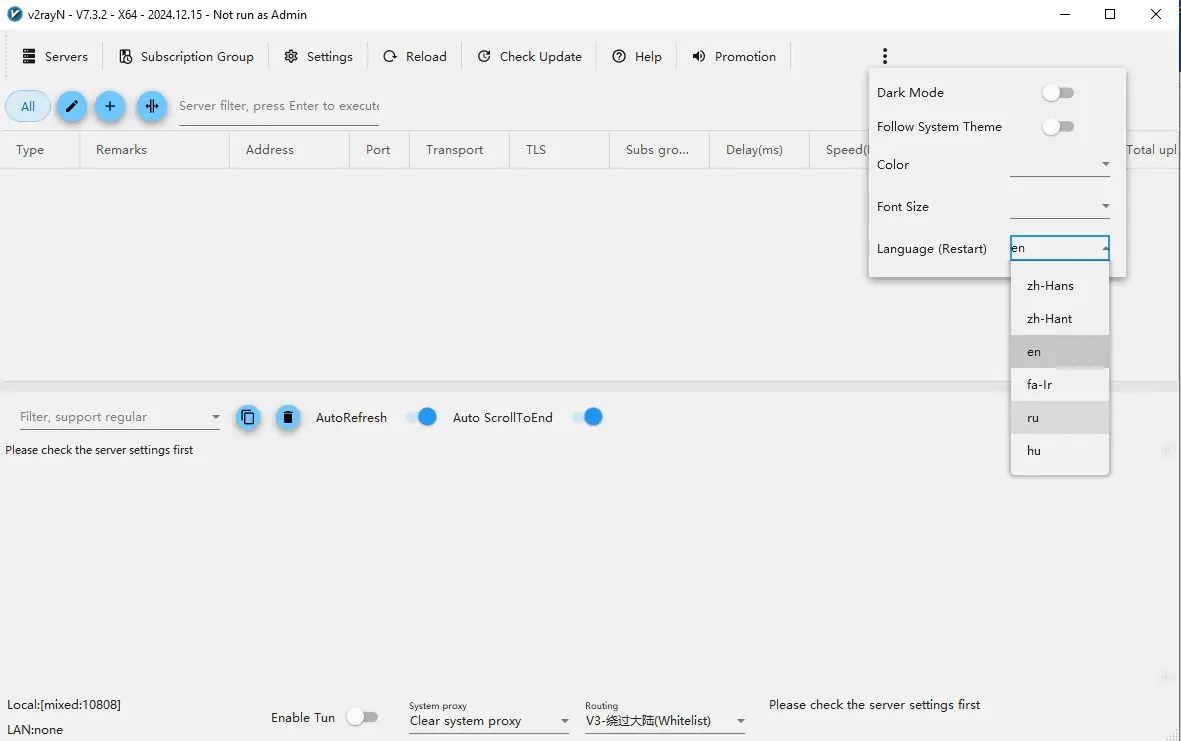Expand the Routing dropdown

[x=665, y=721]
